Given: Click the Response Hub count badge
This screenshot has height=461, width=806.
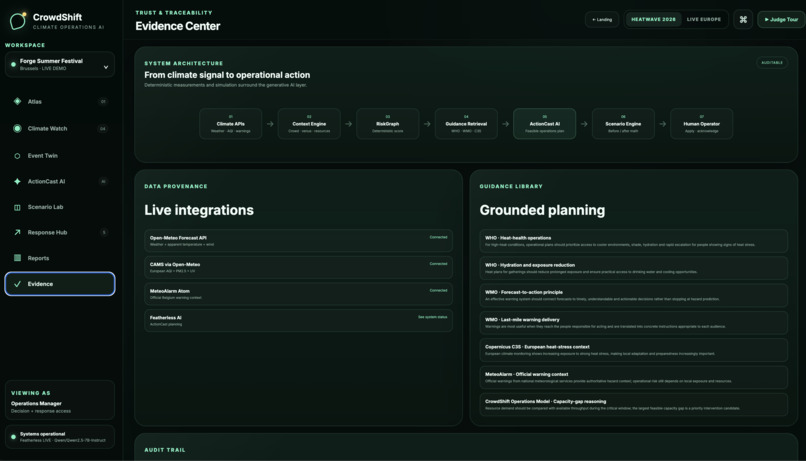Looking at the screenshot, I should click(103, 232).
